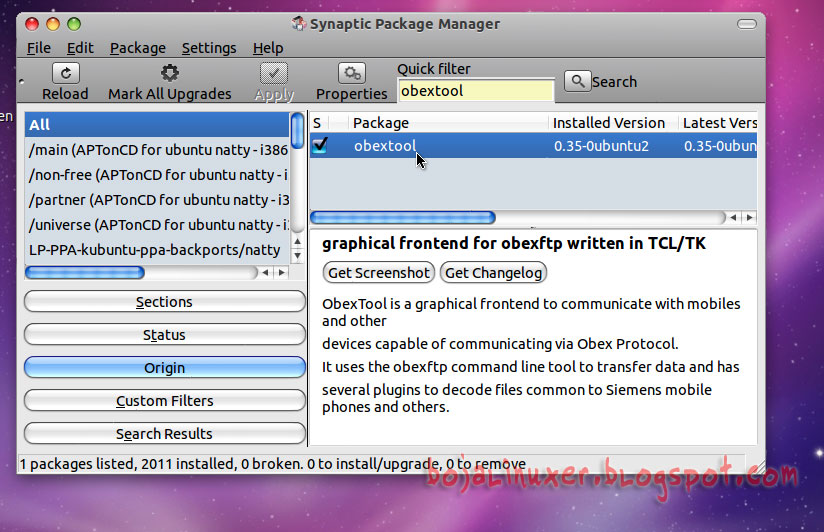Toggle the obextool status checkbox

tap(320, 145)
